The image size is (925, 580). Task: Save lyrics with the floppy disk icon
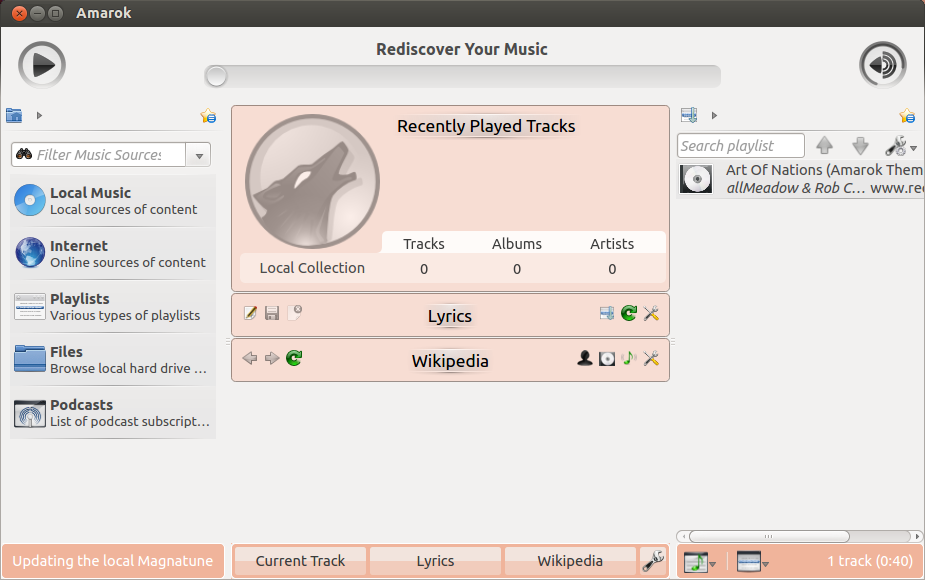point(272,313)
